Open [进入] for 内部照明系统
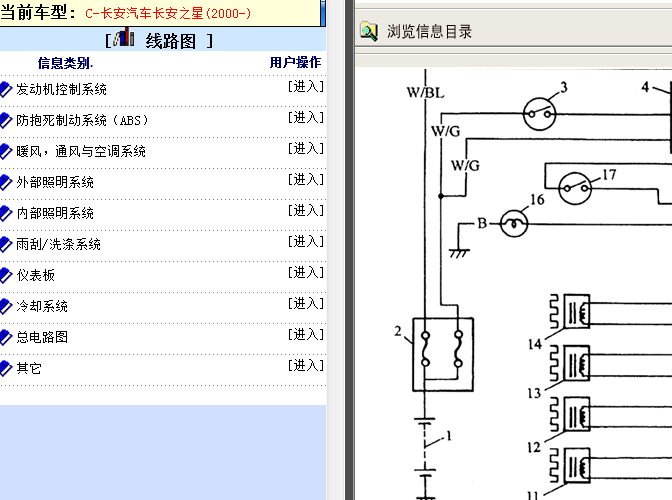 (306, 210)
